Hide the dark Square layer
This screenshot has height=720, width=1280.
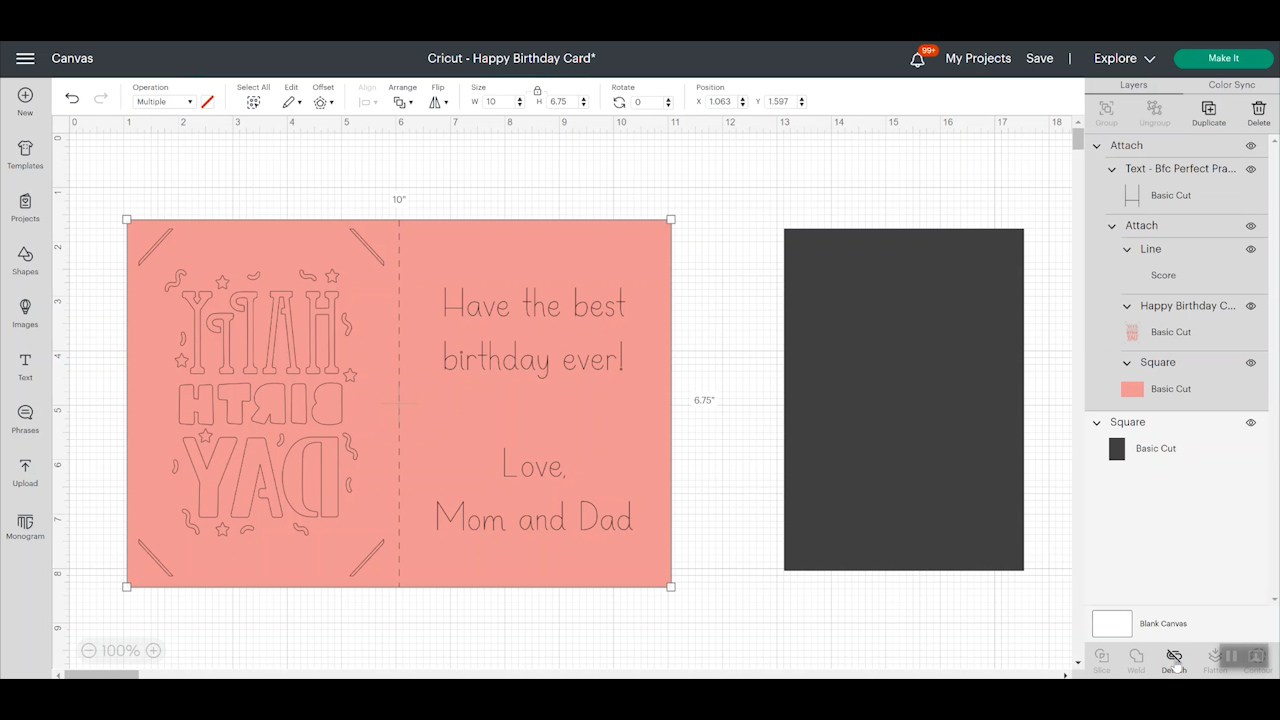1250,423
